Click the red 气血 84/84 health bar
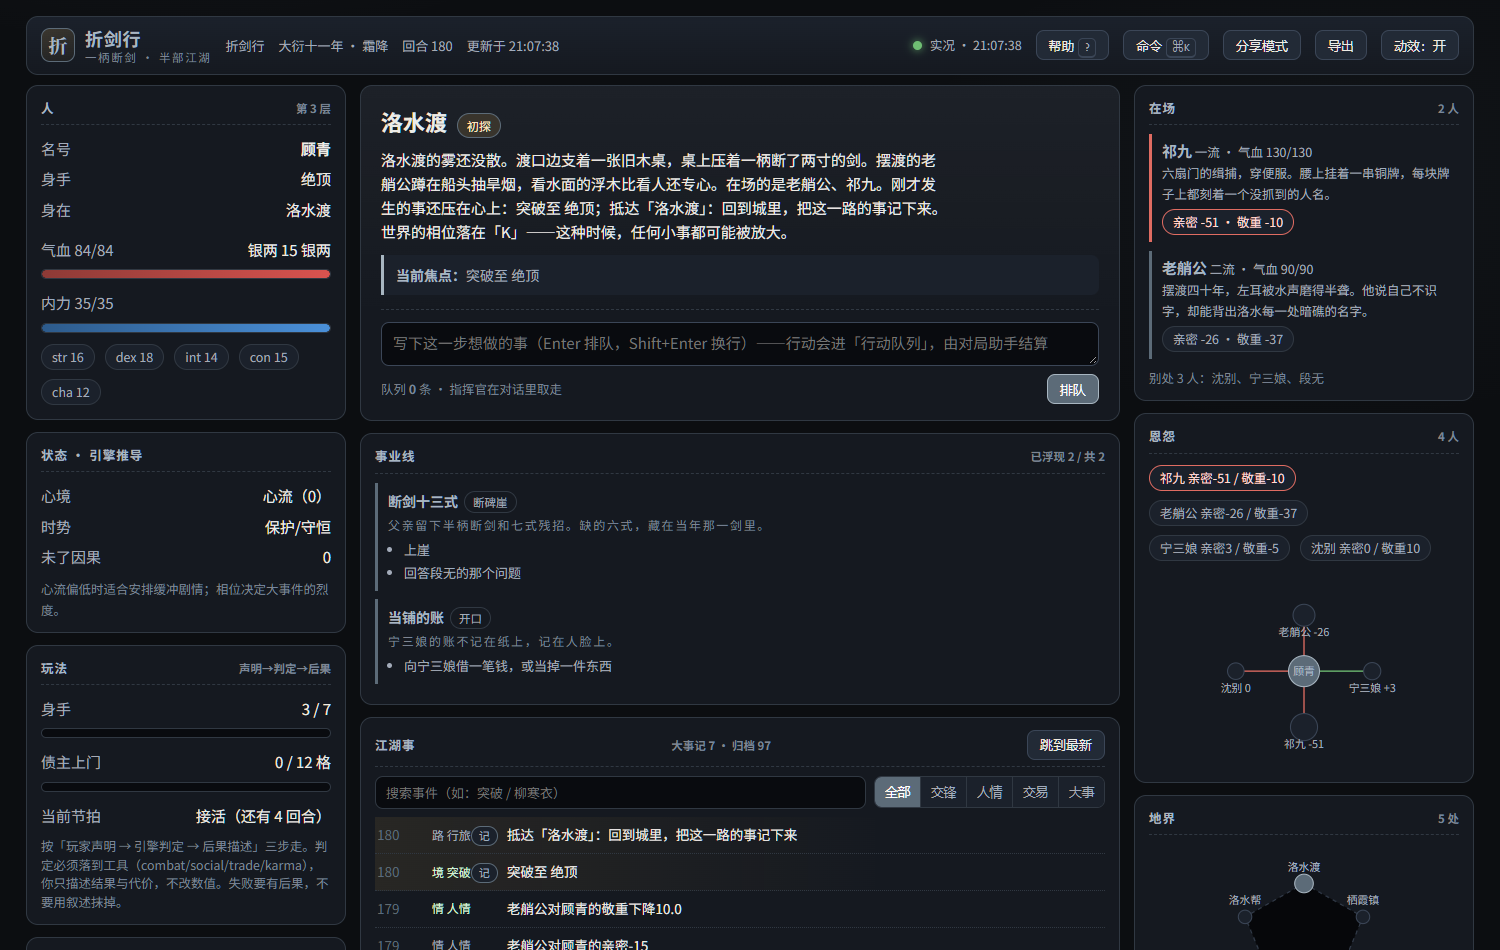The height and width of the screenshot is (950, 1500). pos(186,274)
